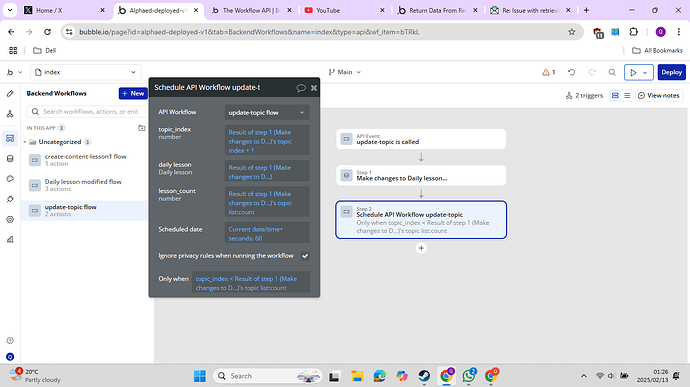Viewport: 690px width, 387px height.
Task: Switch to list view toggle
Action: pos(627,96)
